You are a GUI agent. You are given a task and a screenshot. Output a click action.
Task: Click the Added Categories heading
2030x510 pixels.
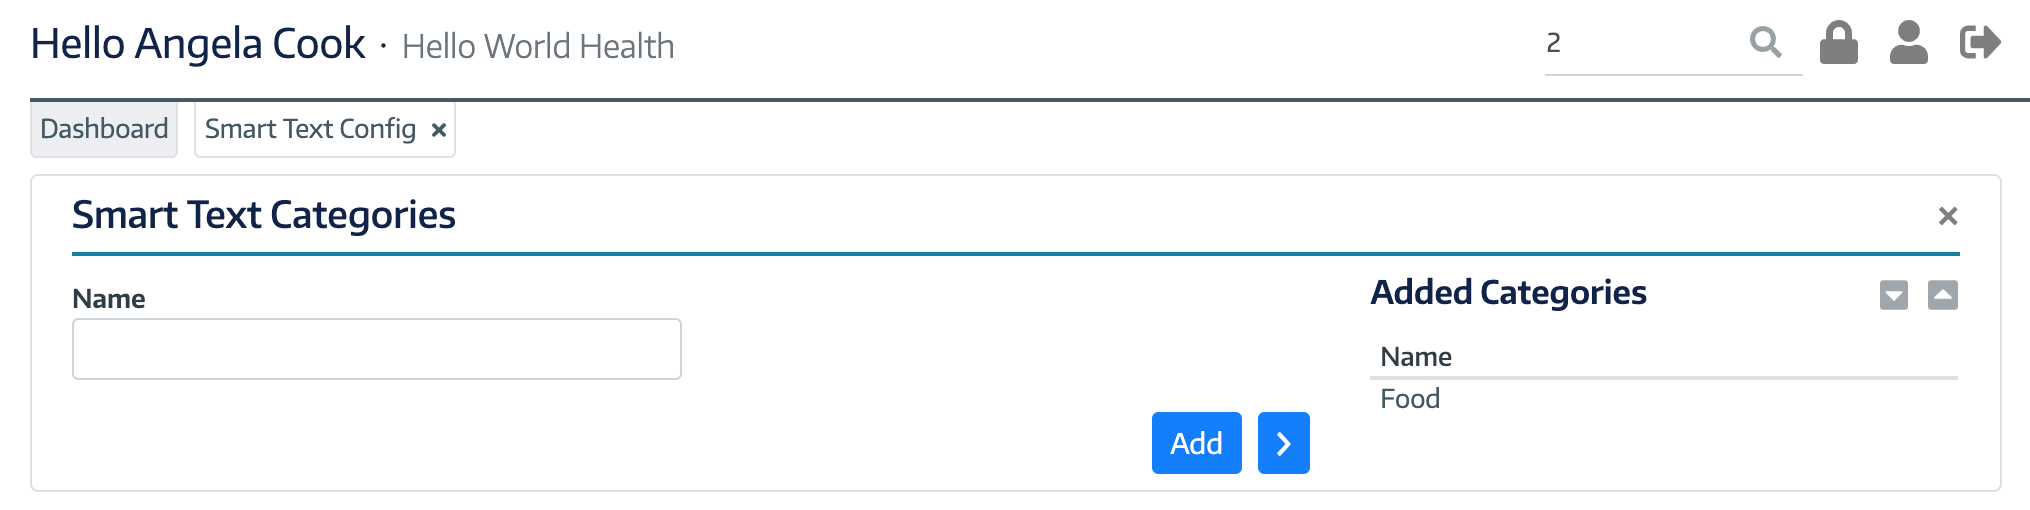point(1508,292)
